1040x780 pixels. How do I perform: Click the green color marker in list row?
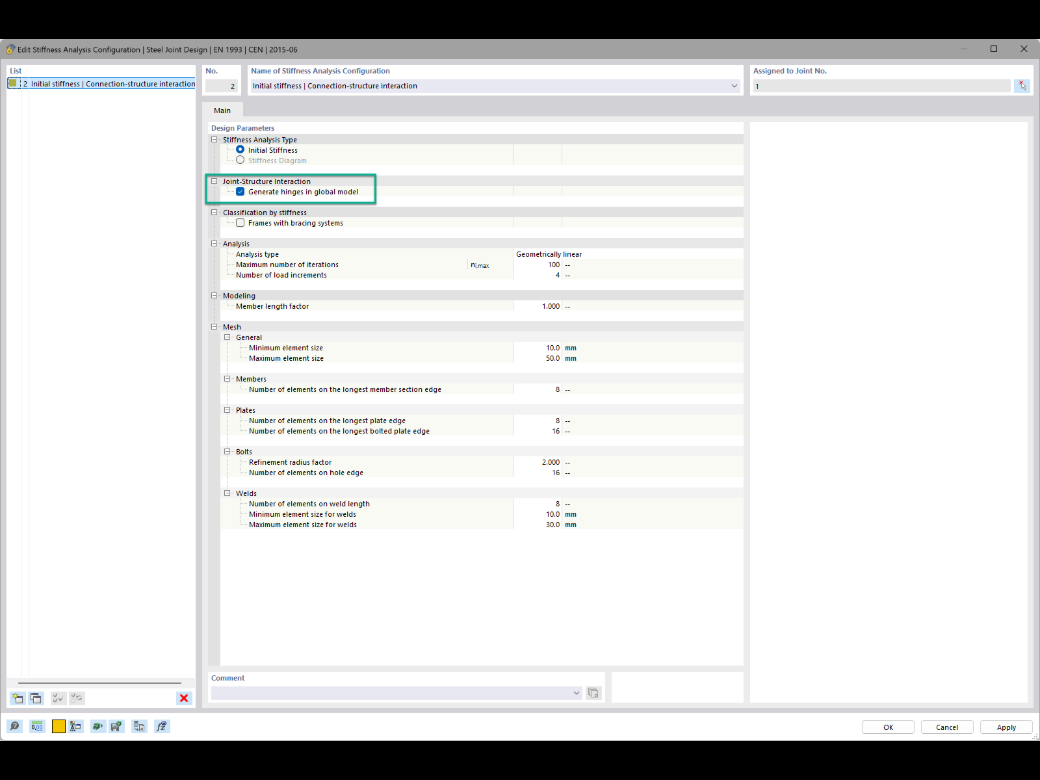[12, 84]
